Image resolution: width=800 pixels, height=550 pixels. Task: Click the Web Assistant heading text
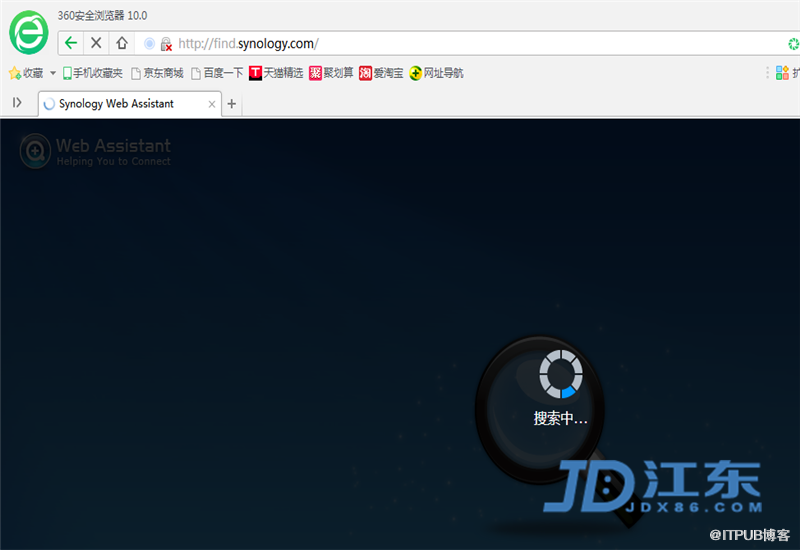113,146
